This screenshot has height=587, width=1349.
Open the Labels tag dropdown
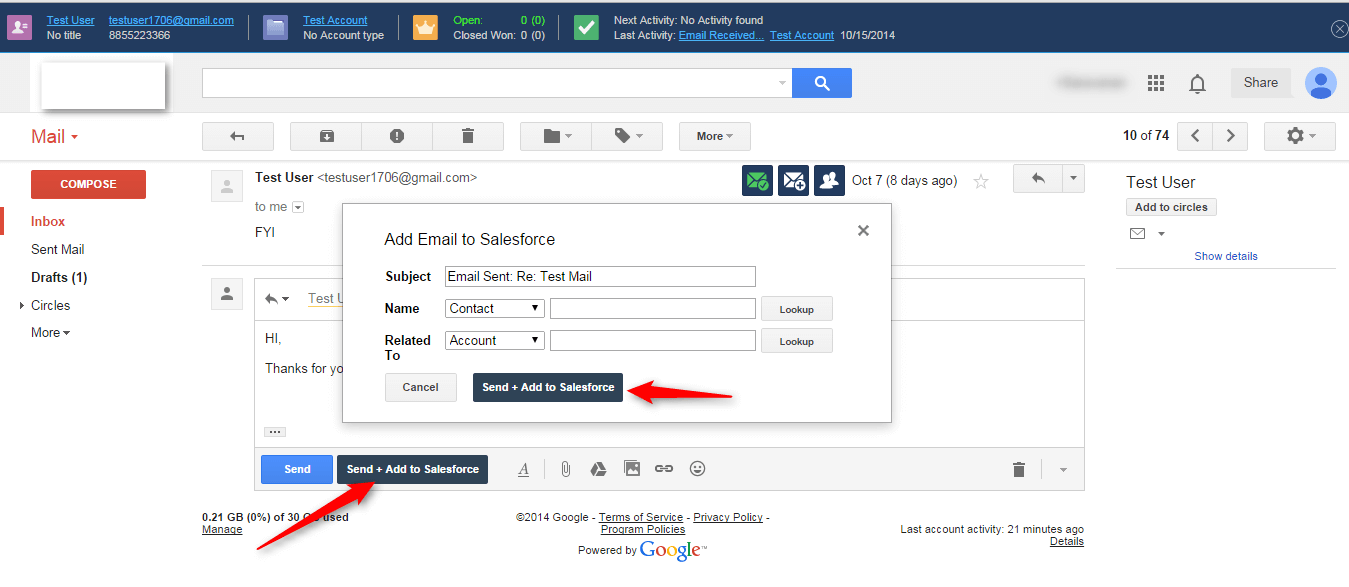(x=627, y=136)
